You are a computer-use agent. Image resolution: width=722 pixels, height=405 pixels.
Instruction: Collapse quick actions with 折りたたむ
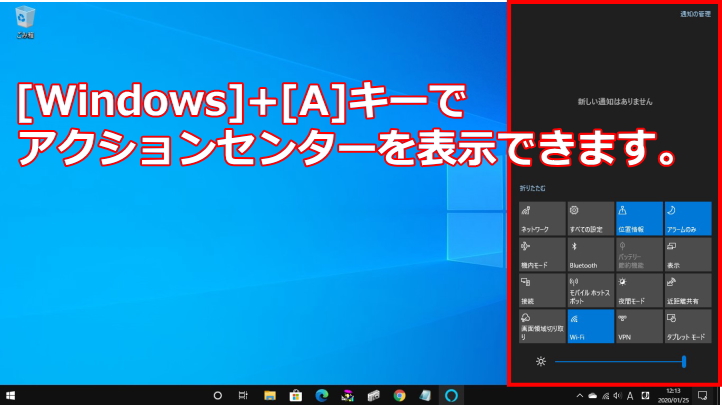pos(532,188)
